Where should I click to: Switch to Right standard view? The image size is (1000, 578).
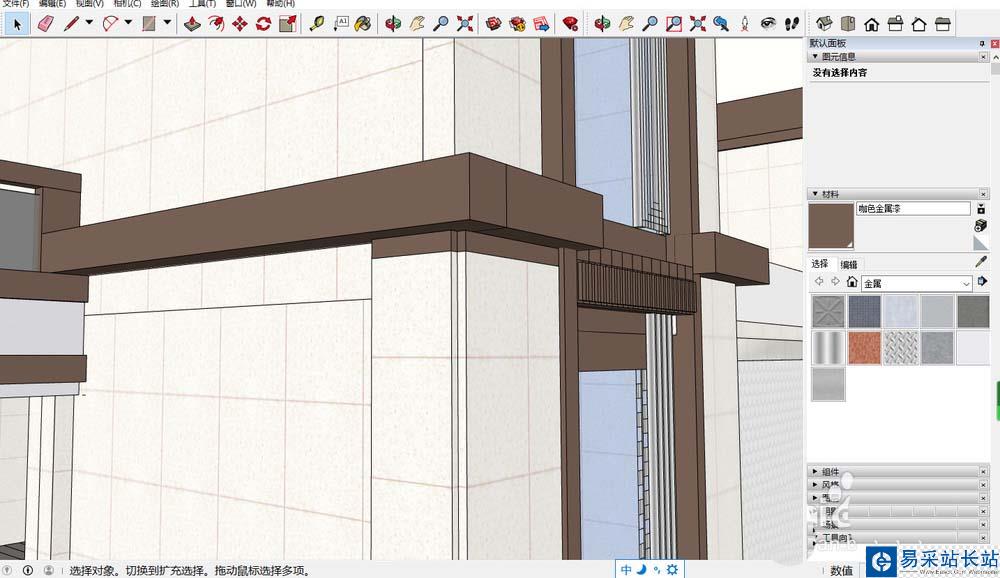(x=895, y=24)
